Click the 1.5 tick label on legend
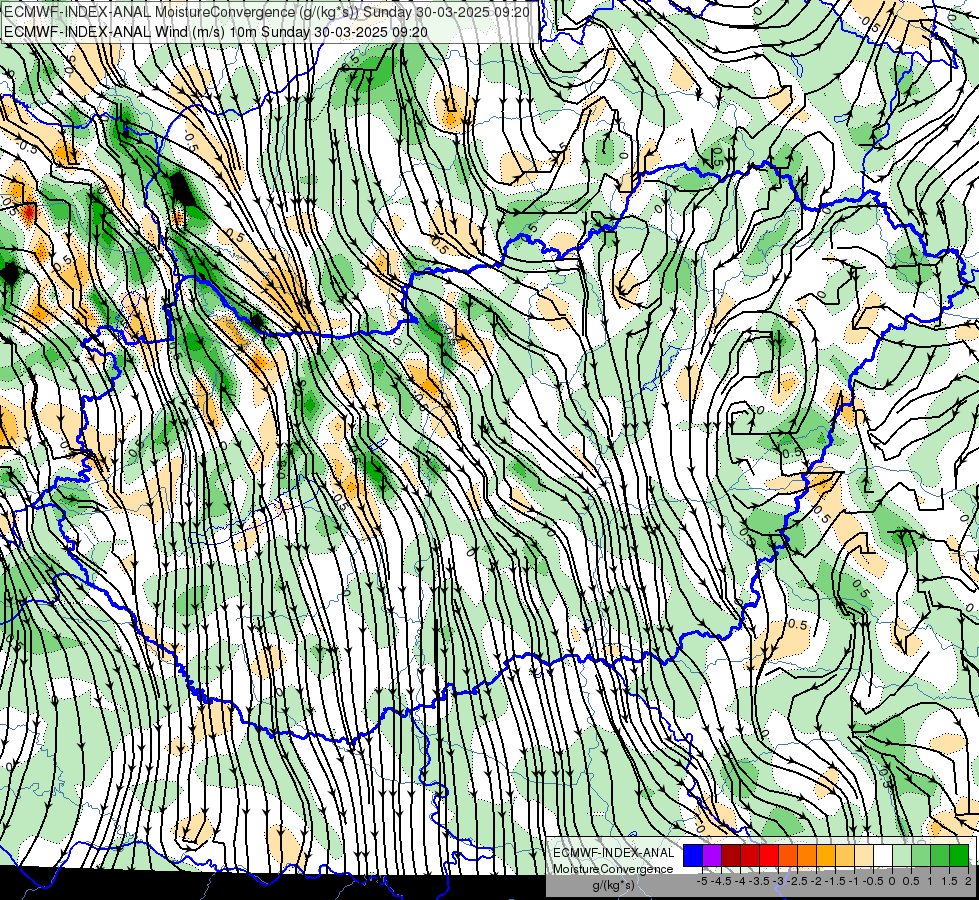The image size is (979, 900). tap(949, 881)
